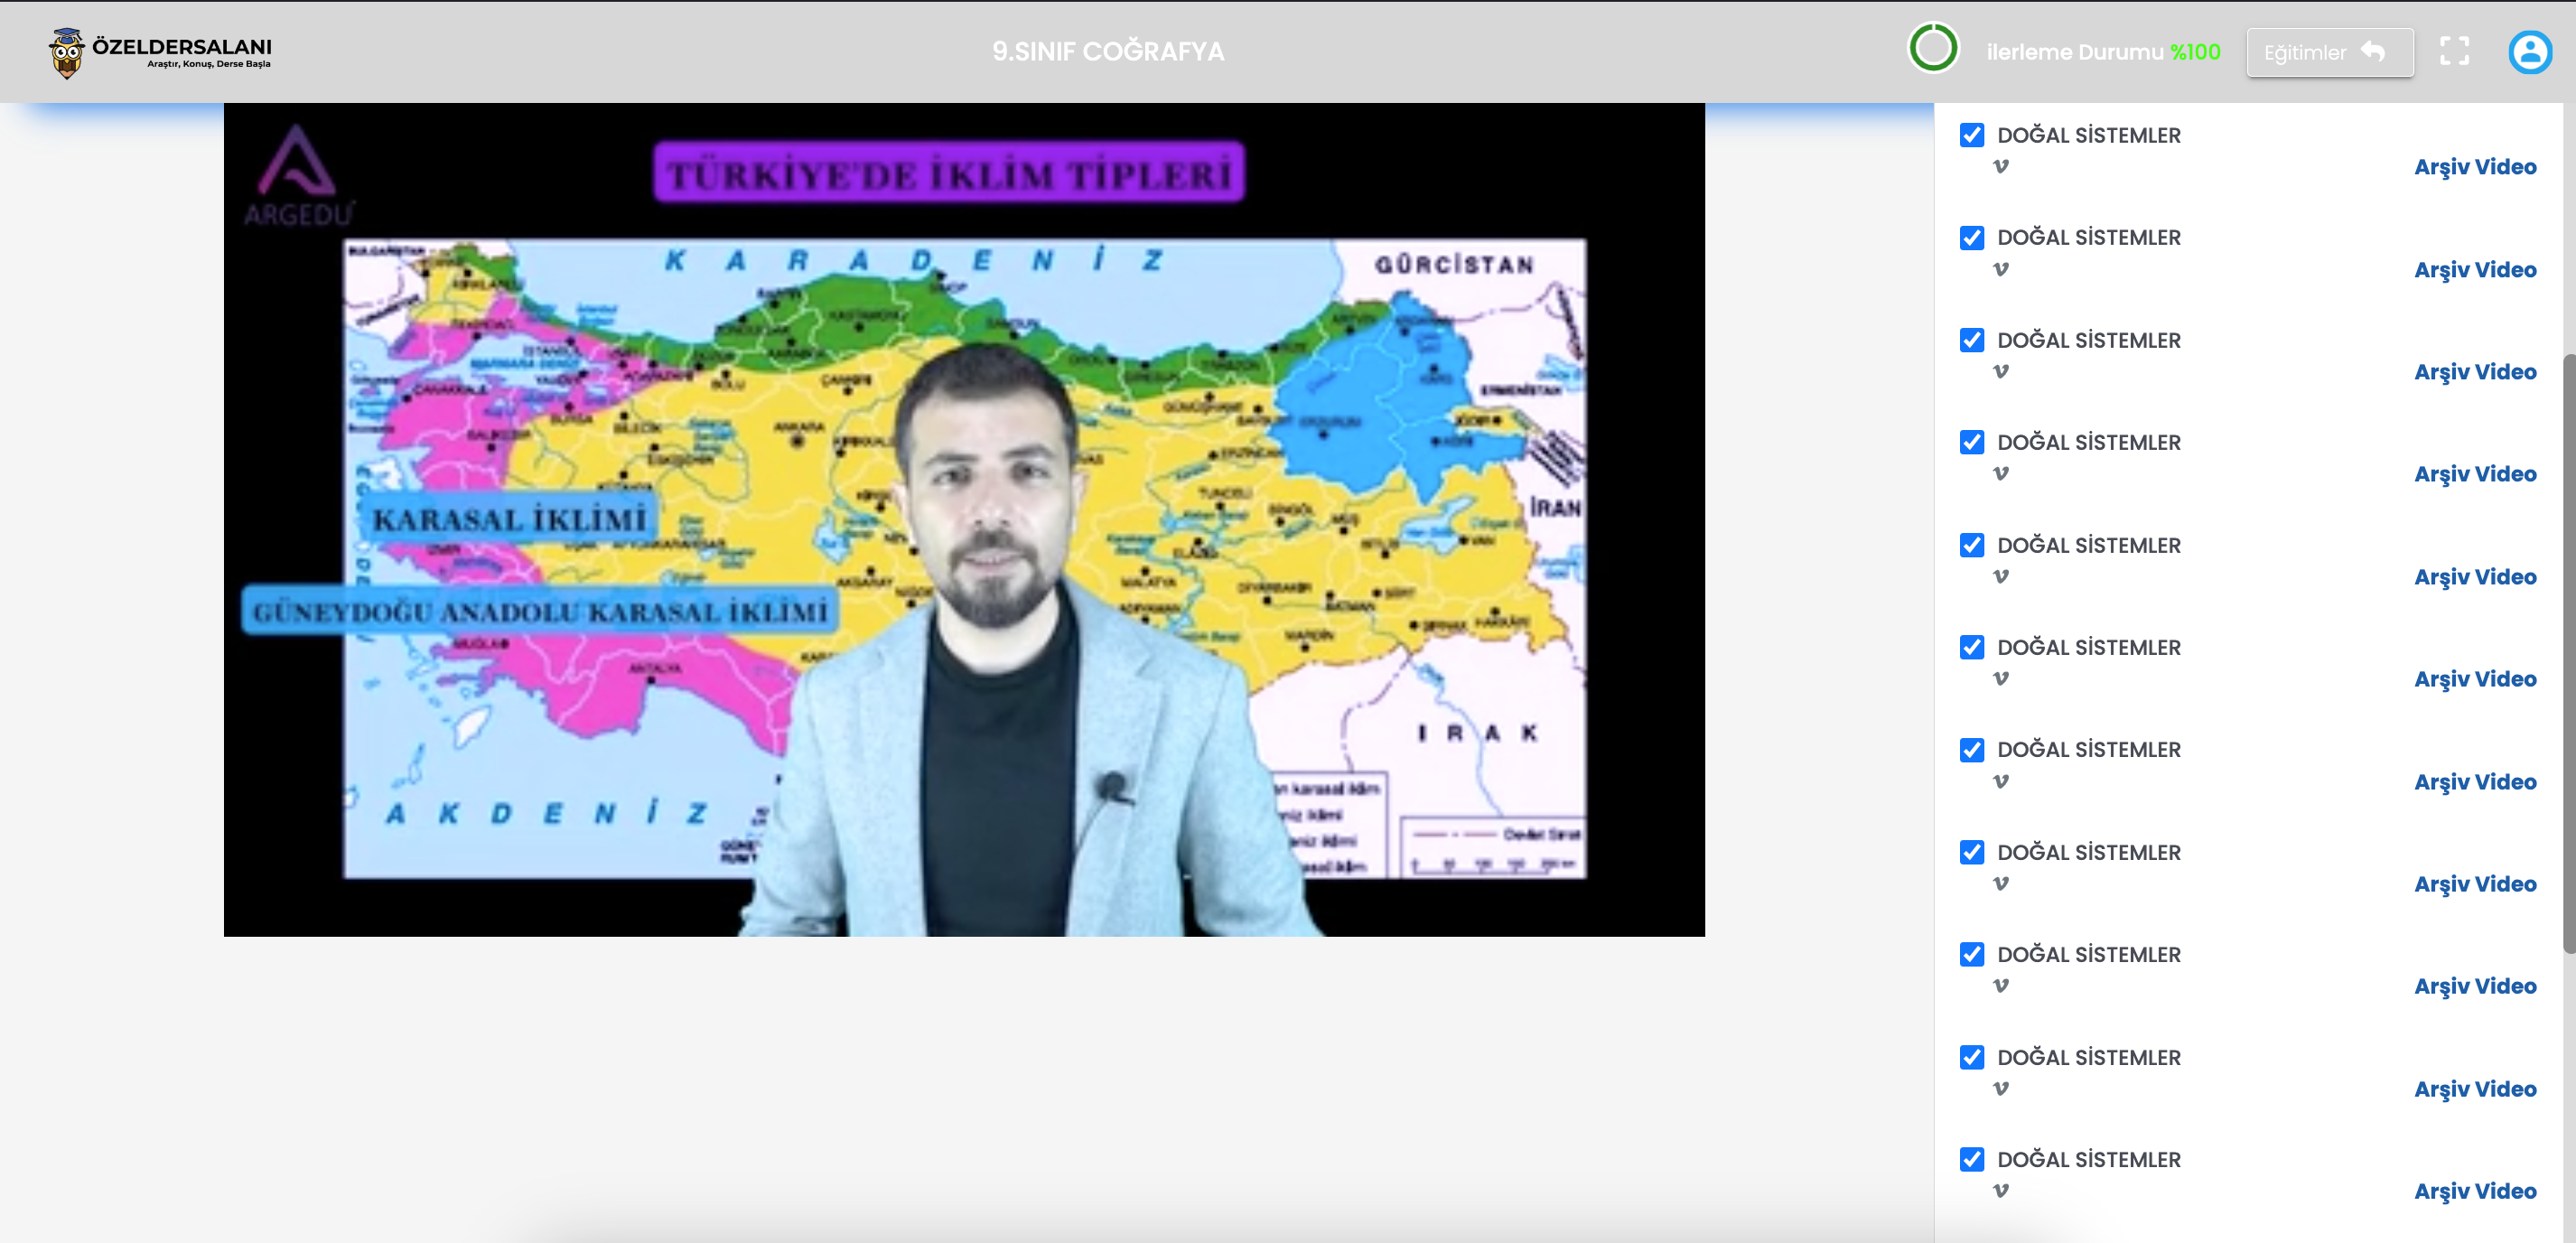2576x1243 pixels.
Task: Uncheck the first DOĞAL SİSTEMLER checkbox
Action: [1971, 135]
